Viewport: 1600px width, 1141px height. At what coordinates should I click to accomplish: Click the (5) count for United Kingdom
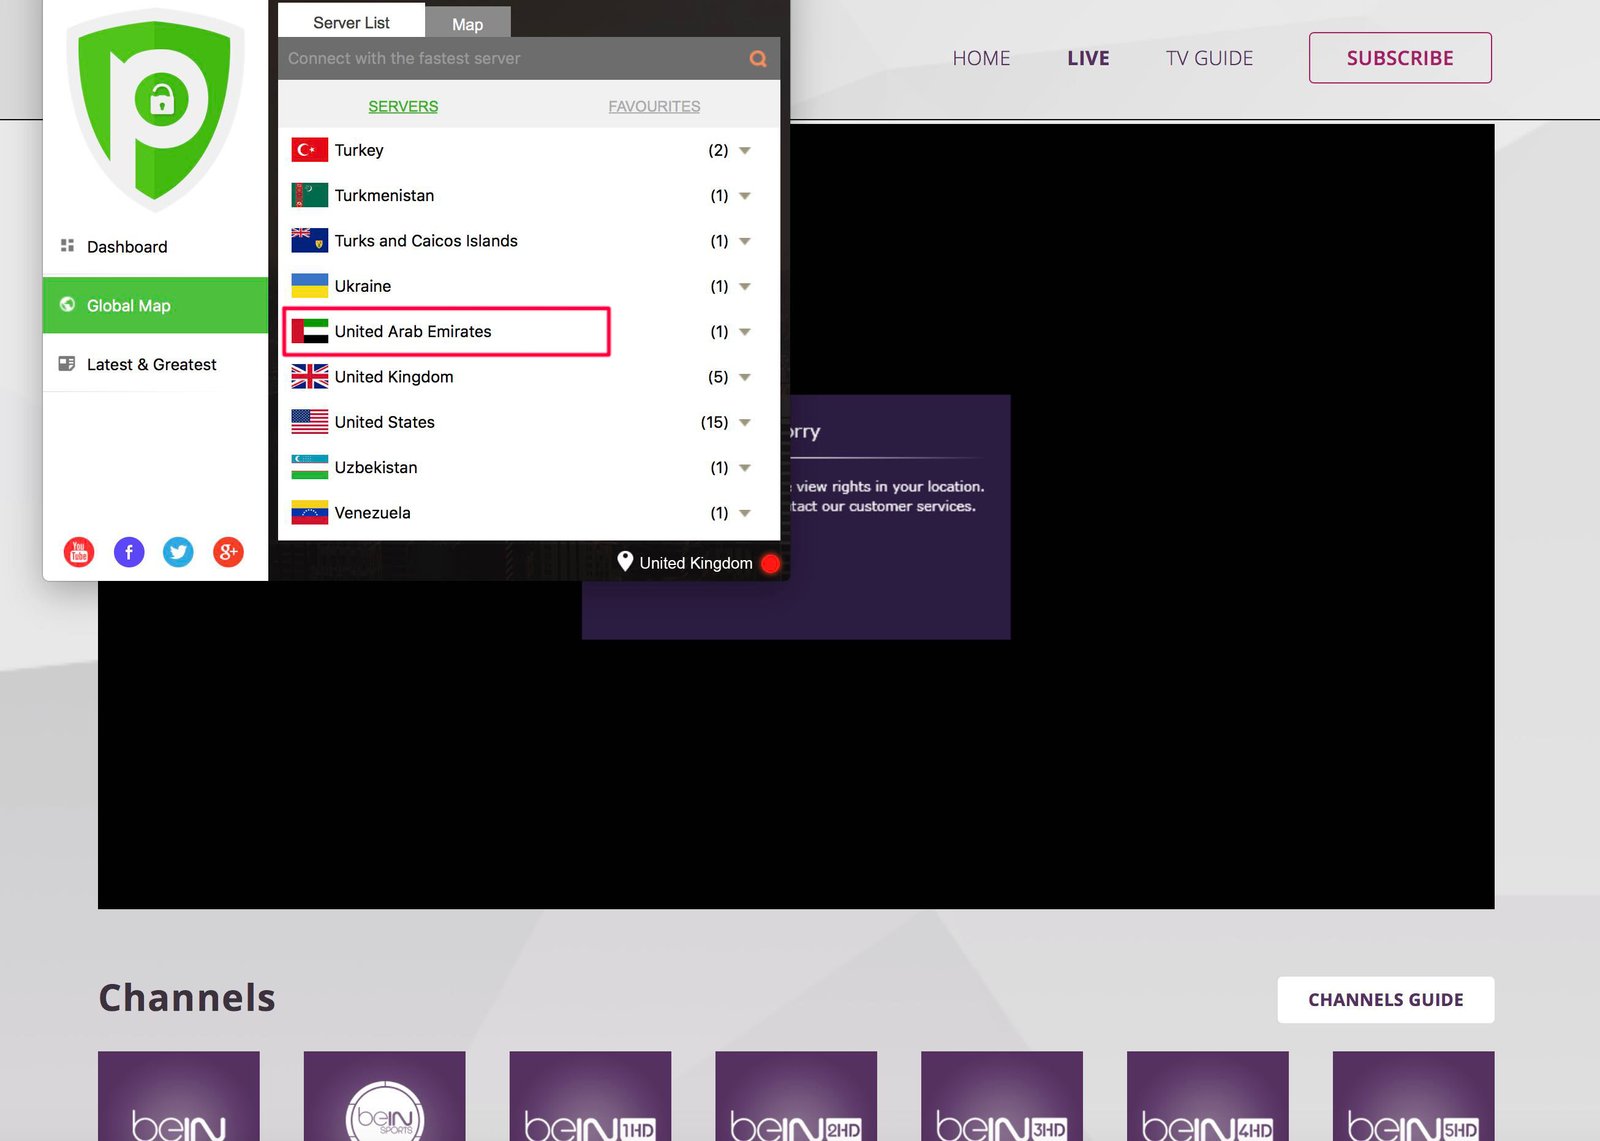coord(718,377)
